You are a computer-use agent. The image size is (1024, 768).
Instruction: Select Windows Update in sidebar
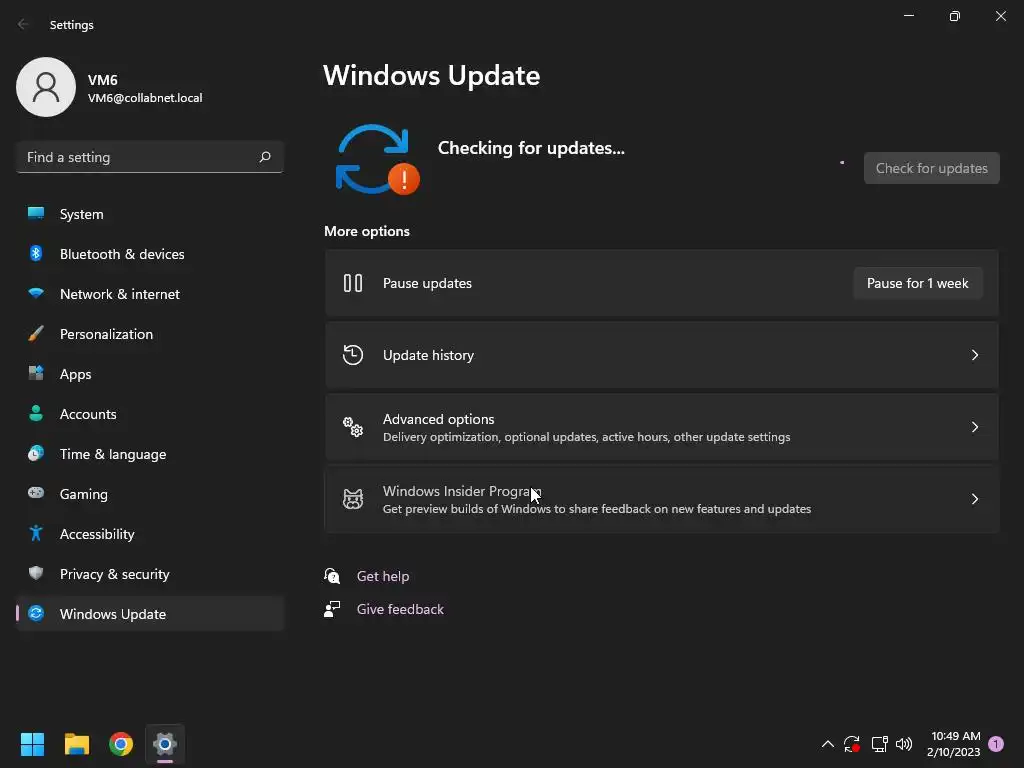(150, 614)
